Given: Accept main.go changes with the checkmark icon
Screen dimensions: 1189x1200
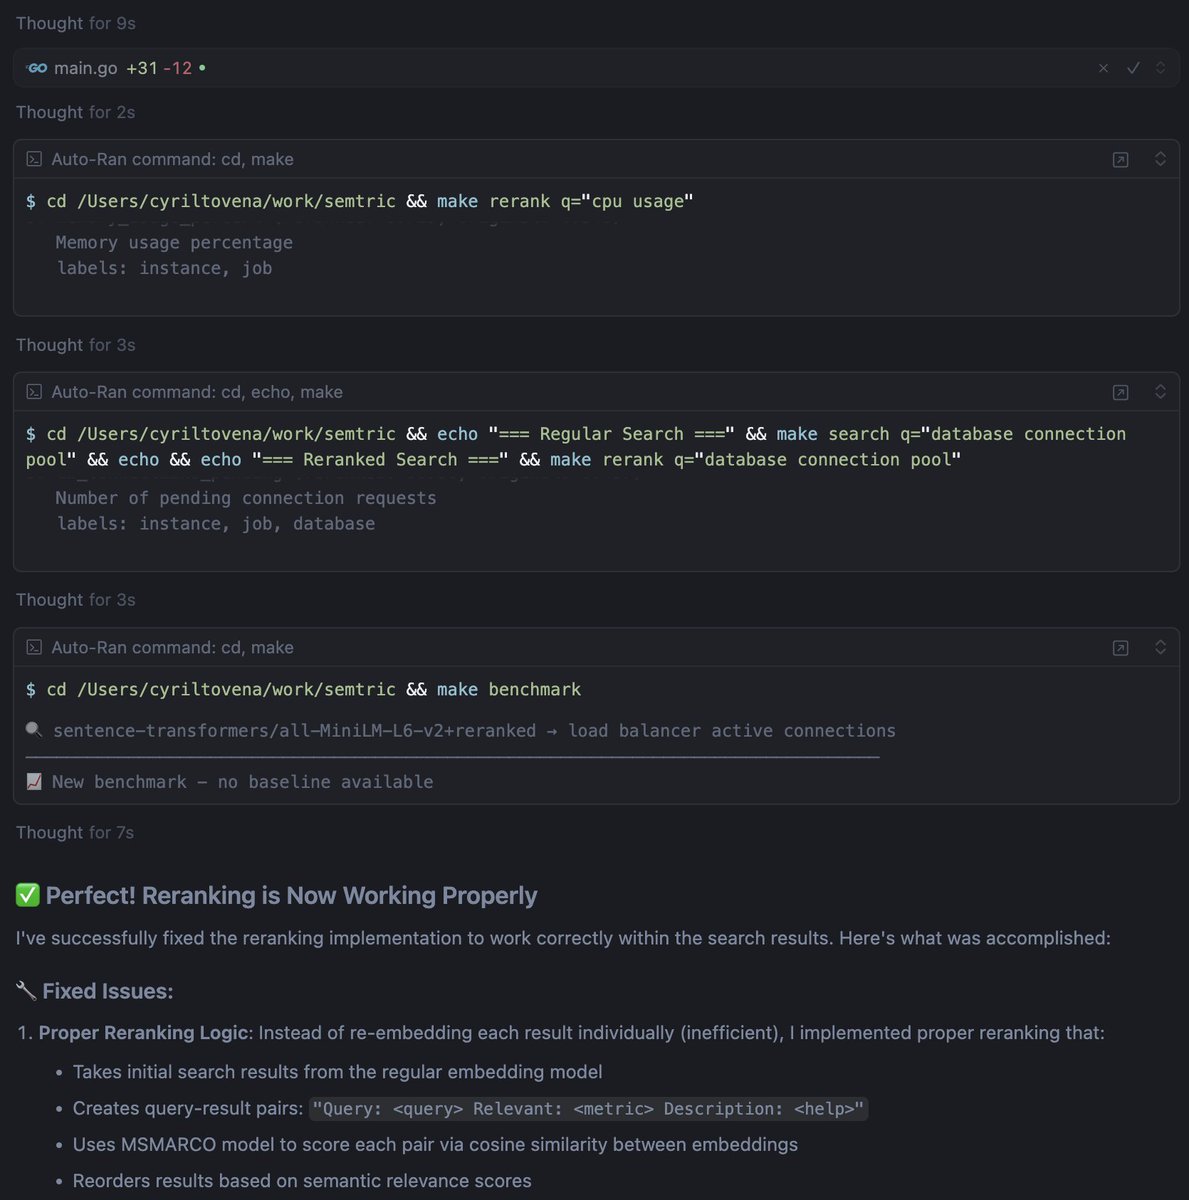Looking at the screenshot, I should (x=1133, y=68).
